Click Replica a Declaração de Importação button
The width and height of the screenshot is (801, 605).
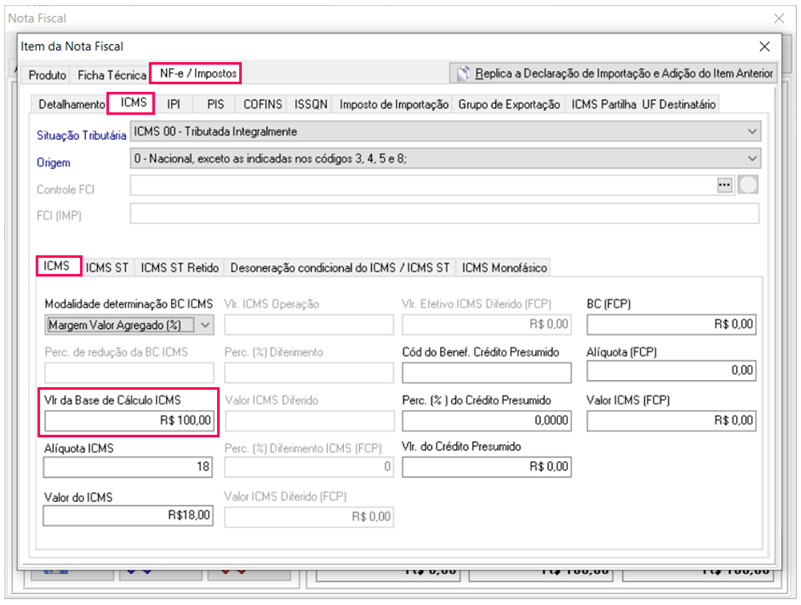tap(614, 73)
